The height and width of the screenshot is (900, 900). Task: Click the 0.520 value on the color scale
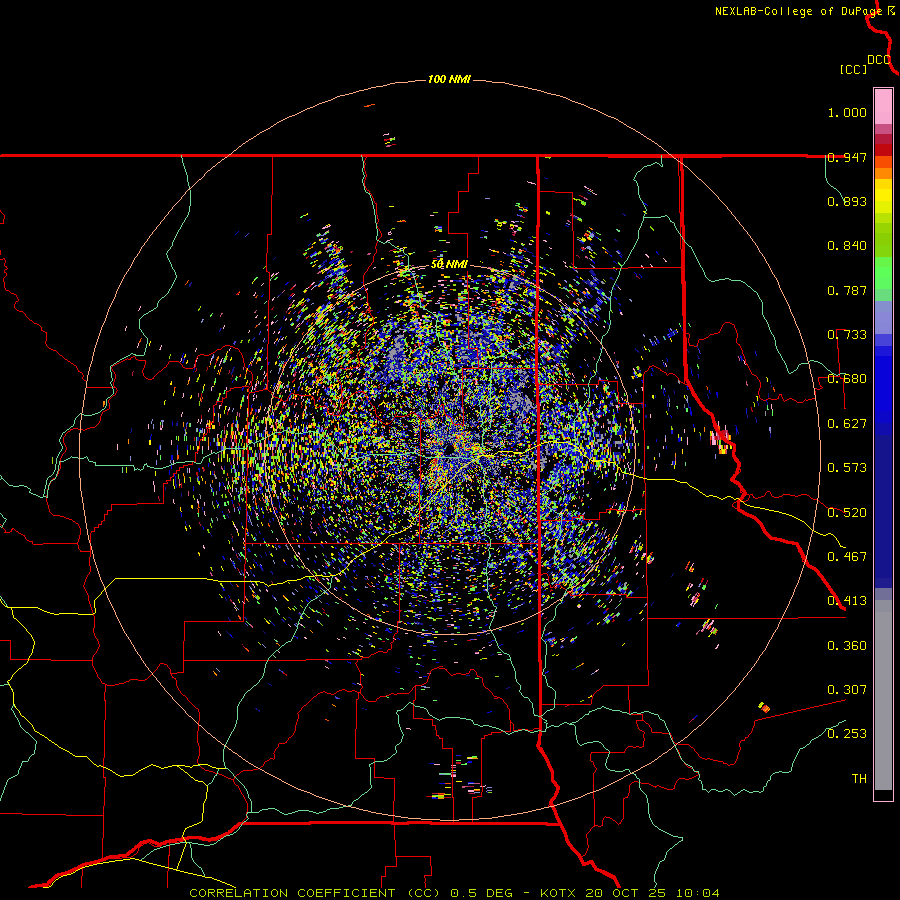847,513
